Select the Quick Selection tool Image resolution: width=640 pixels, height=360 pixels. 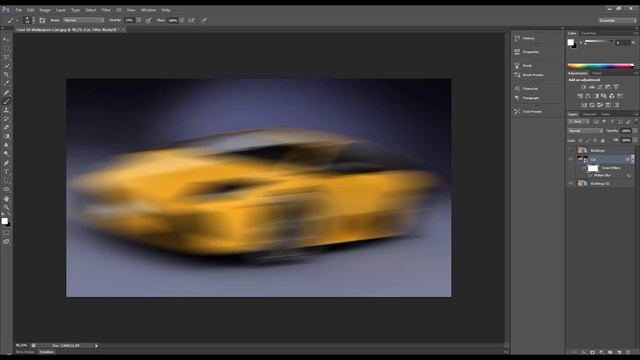tap(6, 66)
